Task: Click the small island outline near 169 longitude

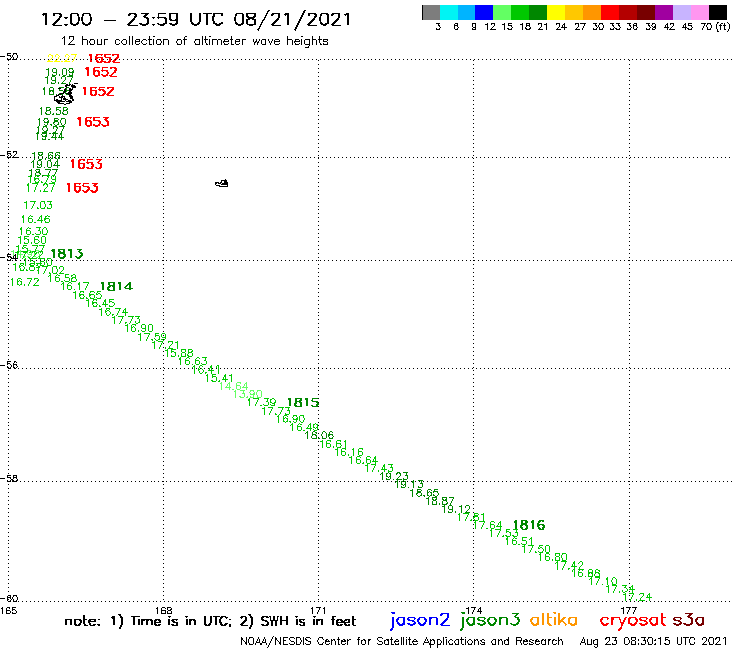Action: point(222,183)
